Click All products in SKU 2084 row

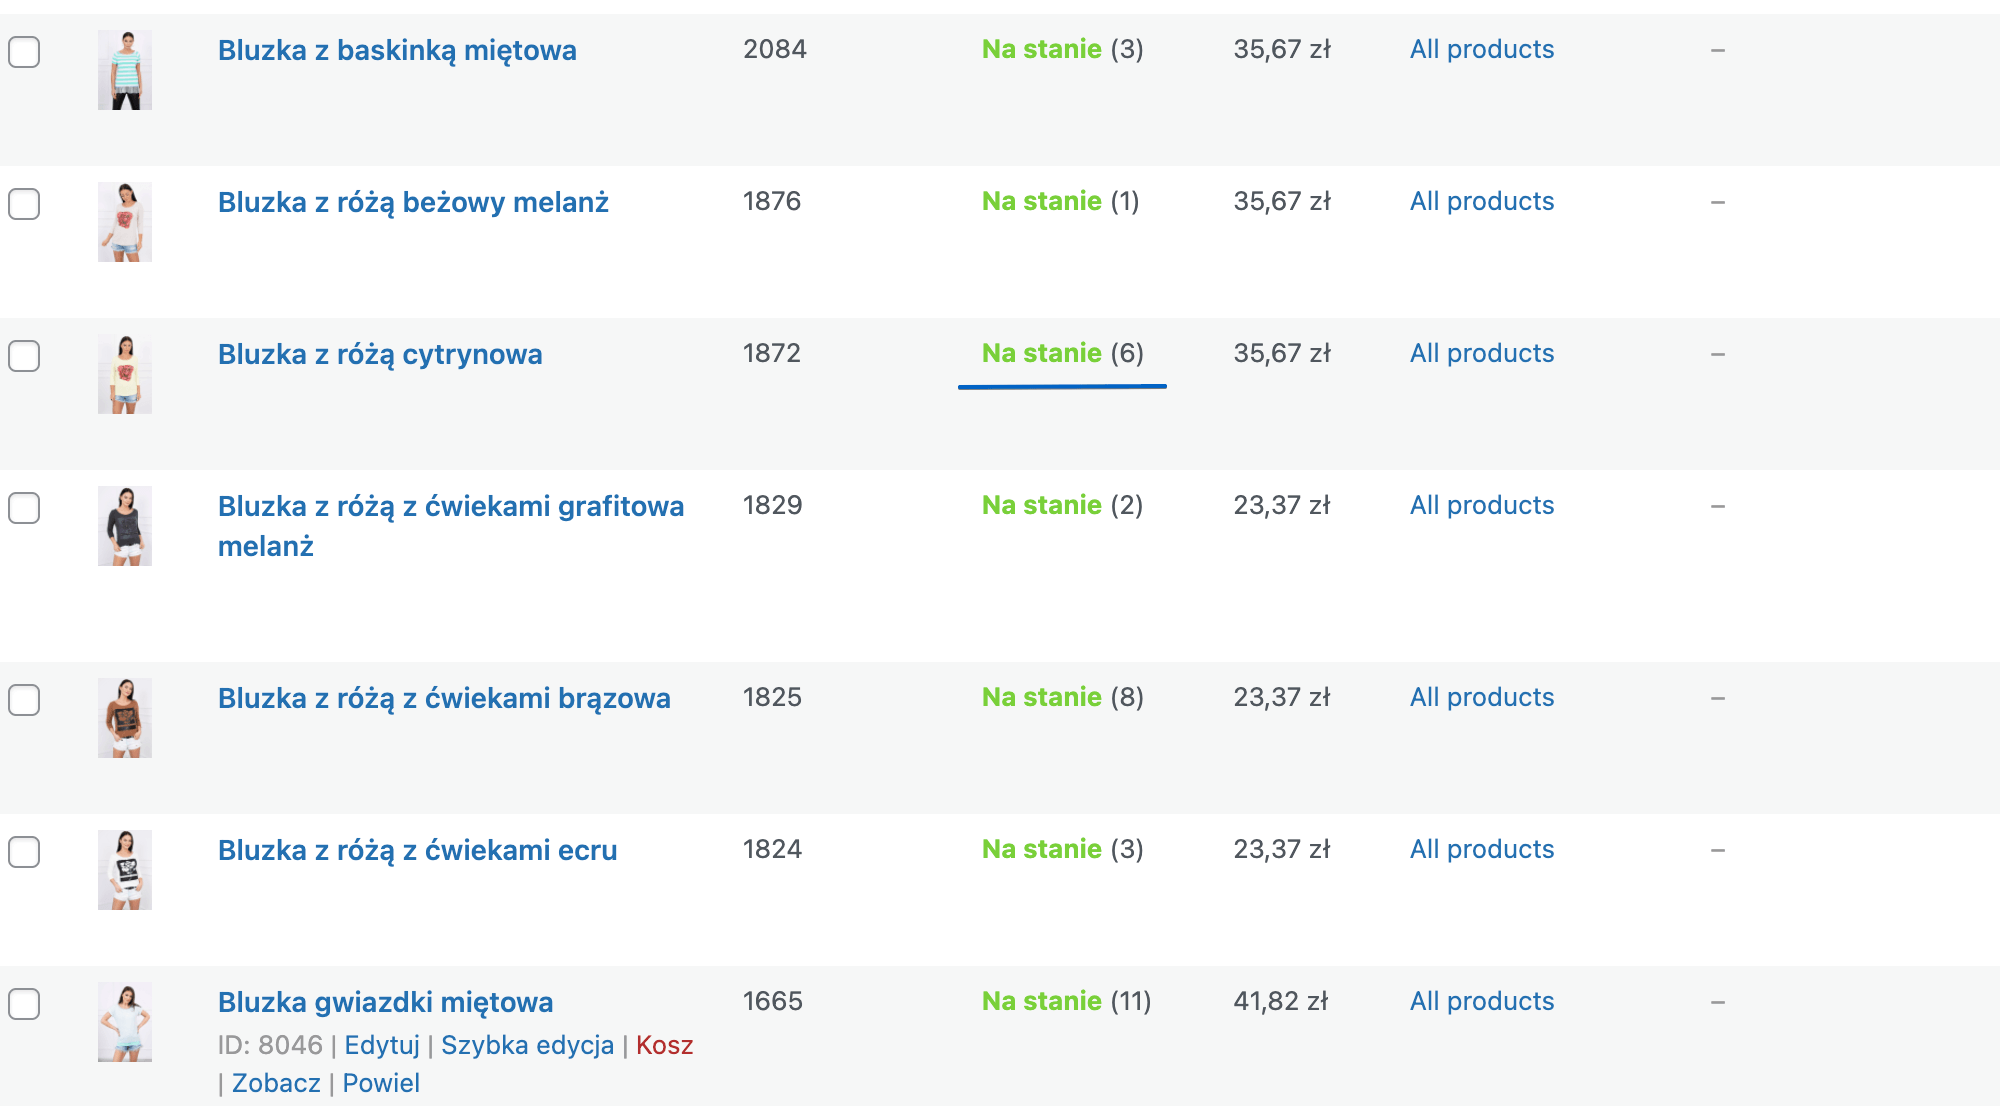coord(1482,49)
